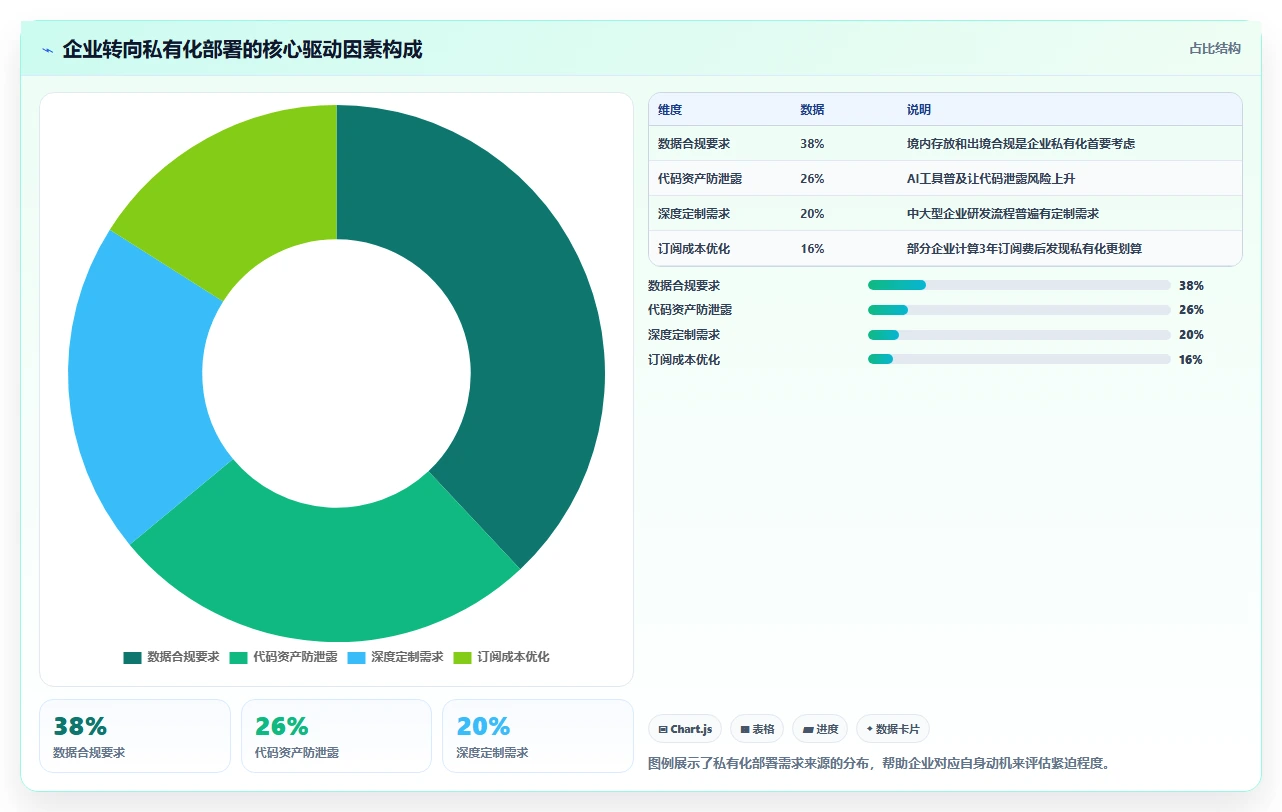Screen dimensions: 1282x812
Task: Toggle 数据合规要求 legend label
Action: (x=183, y=657)
